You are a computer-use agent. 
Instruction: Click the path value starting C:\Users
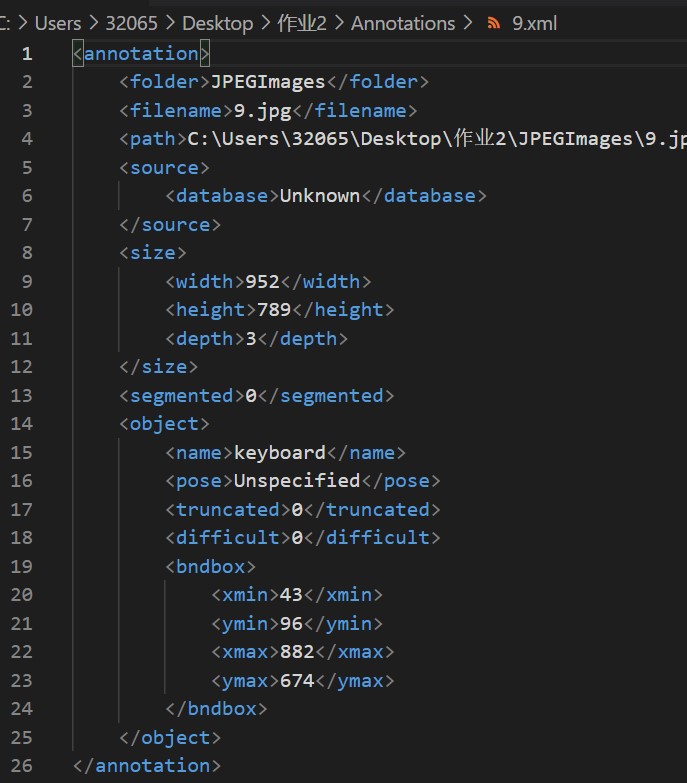[x=437, y=139]
